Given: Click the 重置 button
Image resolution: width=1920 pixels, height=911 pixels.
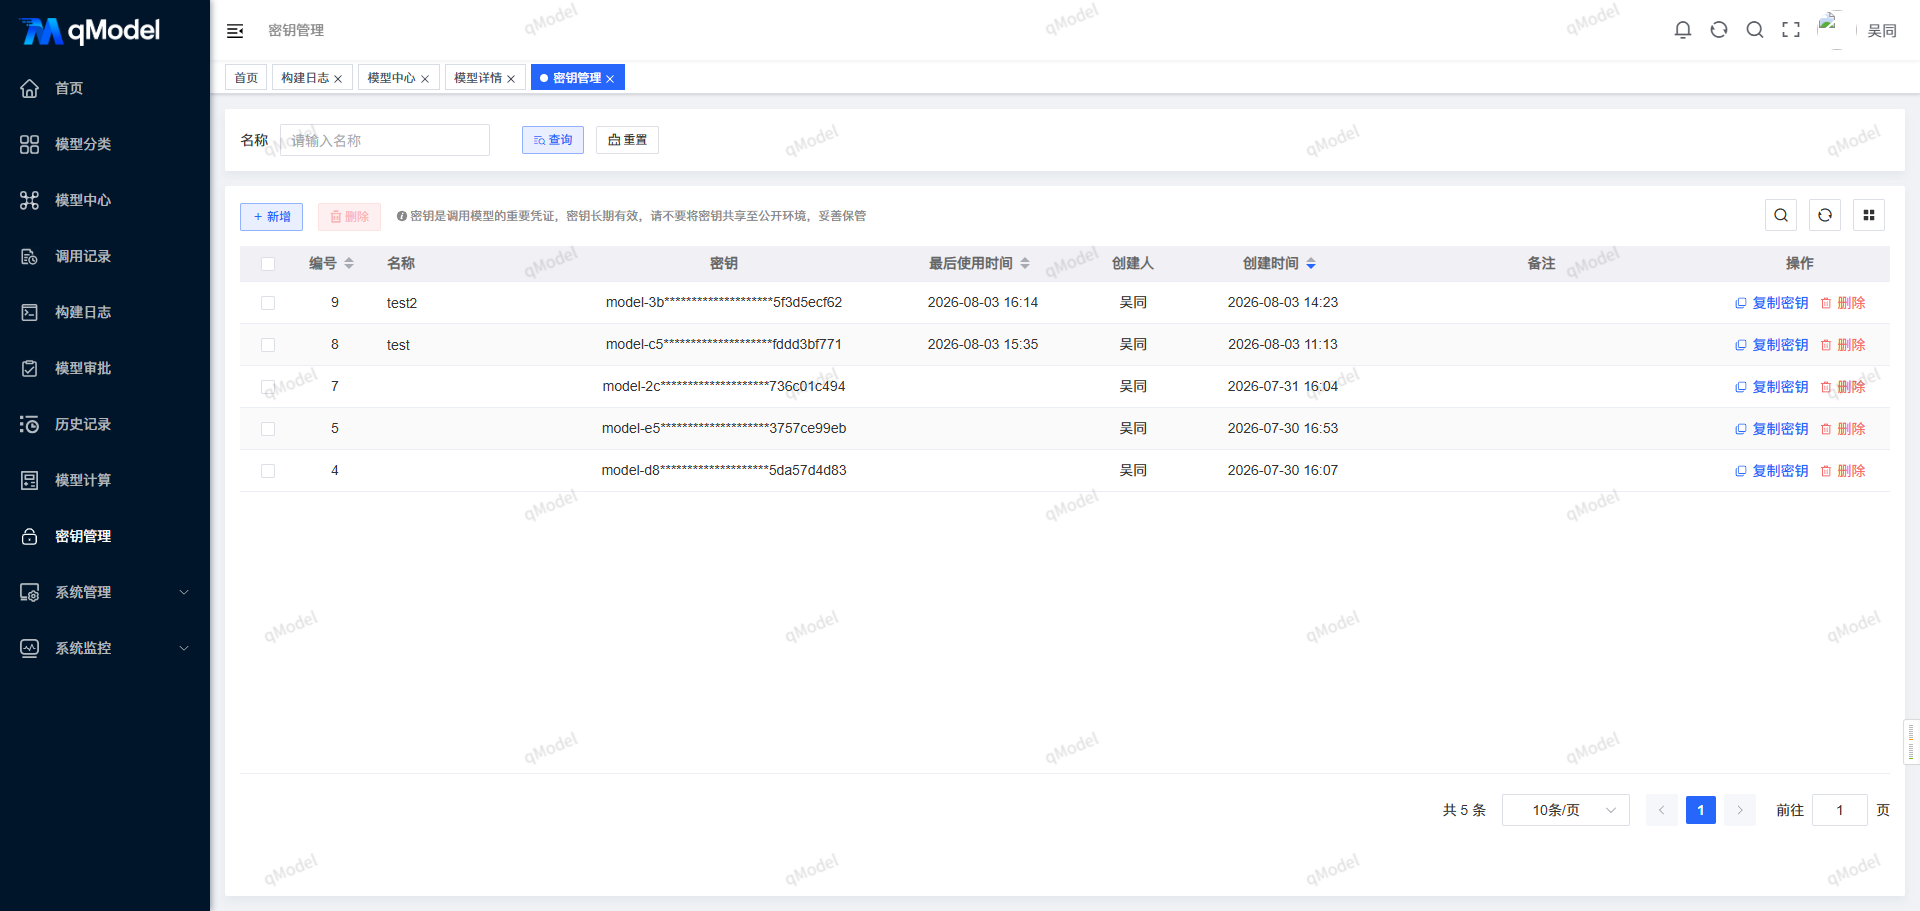Looking at the screenshot, I should click(x=627, y=140).
